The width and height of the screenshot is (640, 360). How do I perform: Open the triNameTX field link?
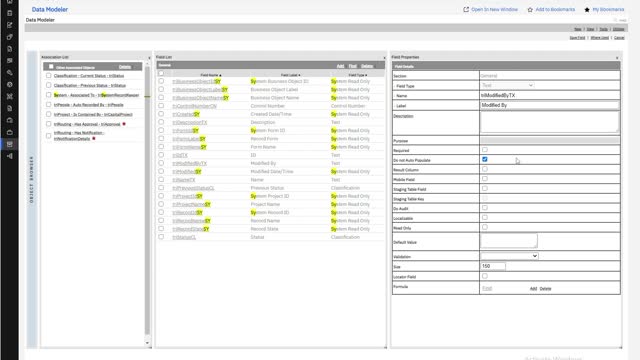[x=184, y=180]
